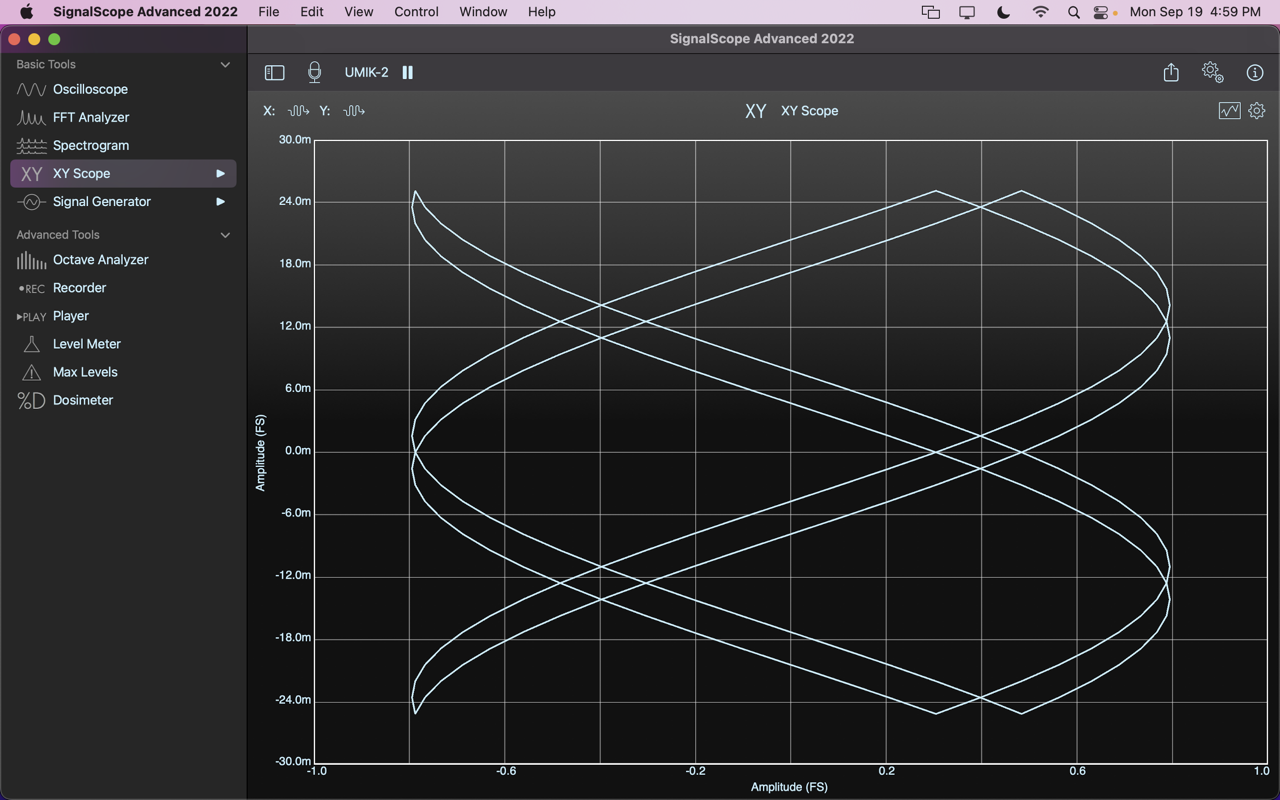Click the 24.0m Y-axis value
The image size is (1280, 800).
tap(294, 202)
